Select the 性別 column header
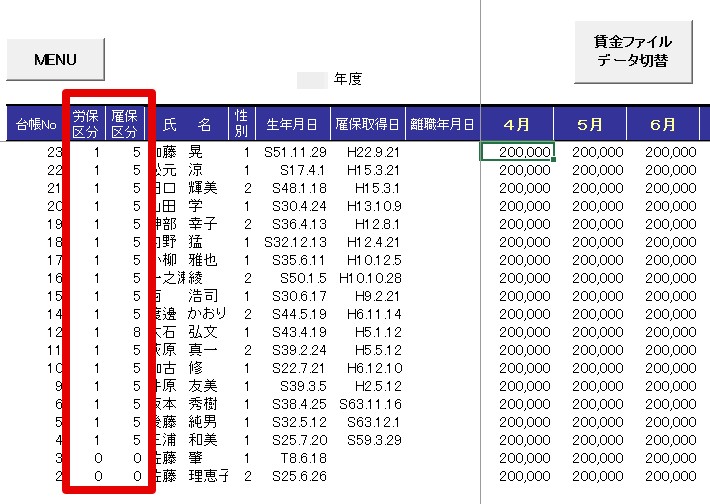 click(x=242, y=124)
